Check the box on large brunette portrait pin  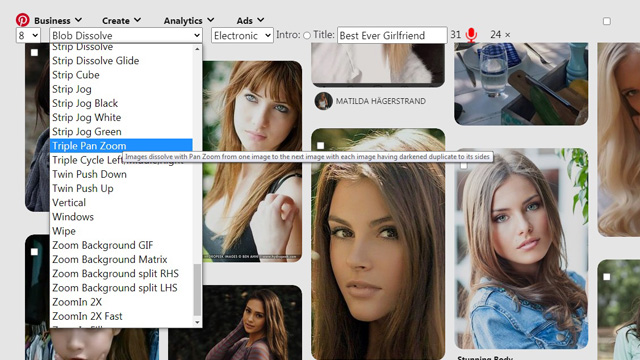tap(320, 146)
